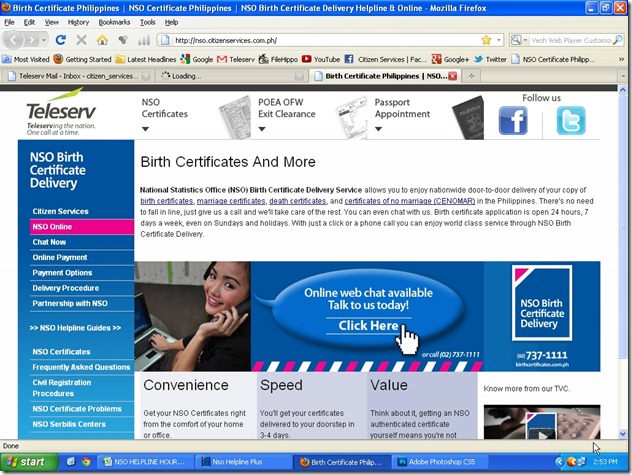The image size is (632, 475).
Task: Open the Teleserv Gmail bookmark
Action: (236, 59)
